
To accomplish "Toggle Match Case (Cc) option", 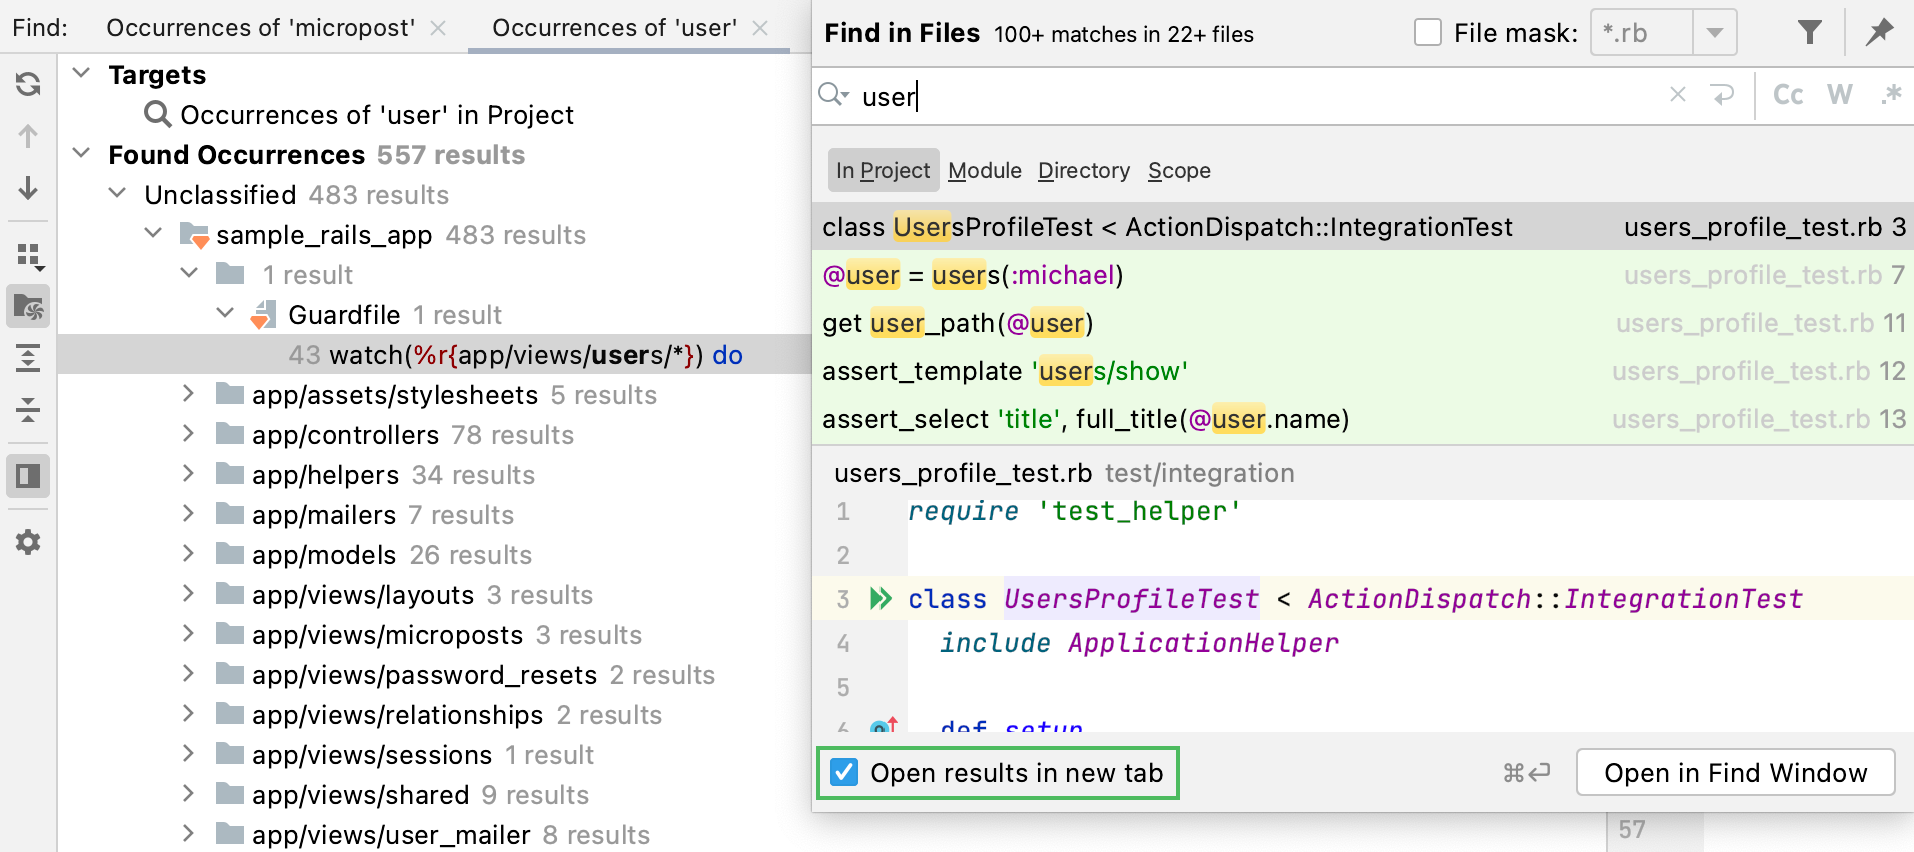I will coord(1787,95).
